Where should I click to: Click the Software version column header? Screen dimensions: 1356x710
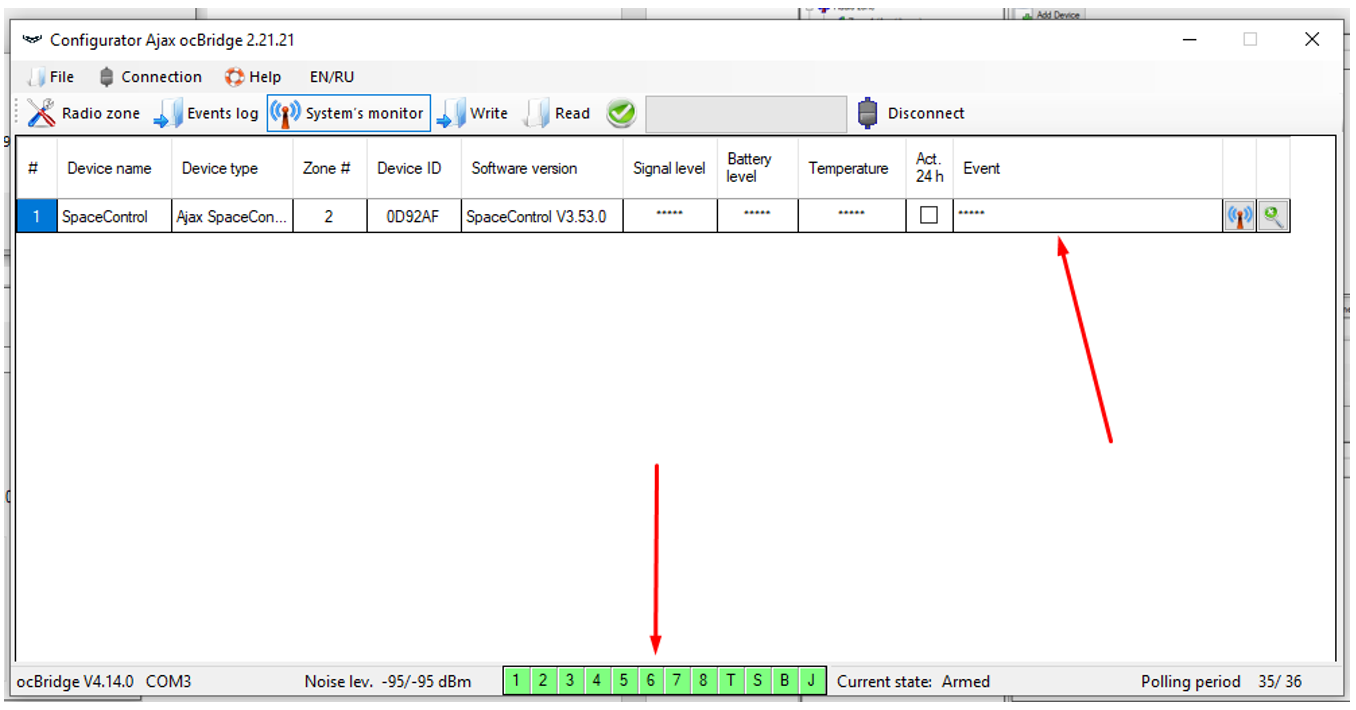542,168
